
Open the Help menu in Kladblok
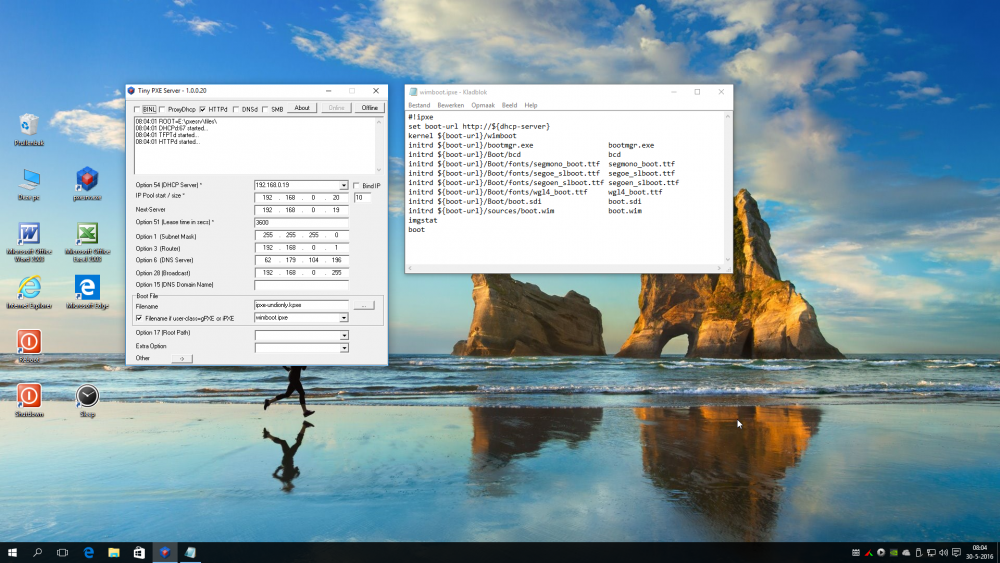531,105
